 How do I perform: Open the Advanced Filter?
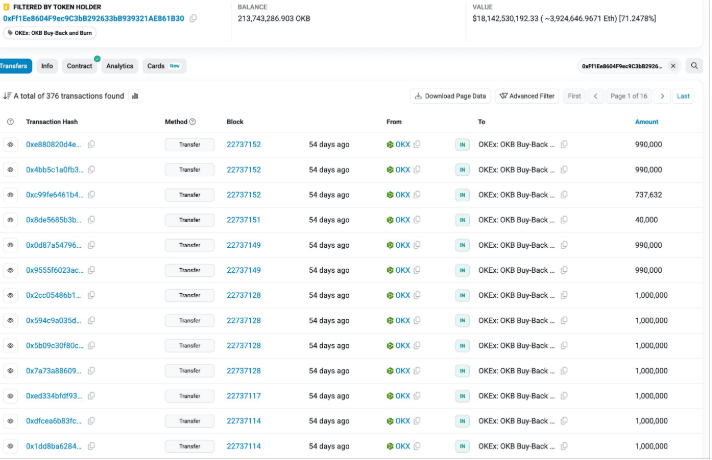tap(527, 96)
